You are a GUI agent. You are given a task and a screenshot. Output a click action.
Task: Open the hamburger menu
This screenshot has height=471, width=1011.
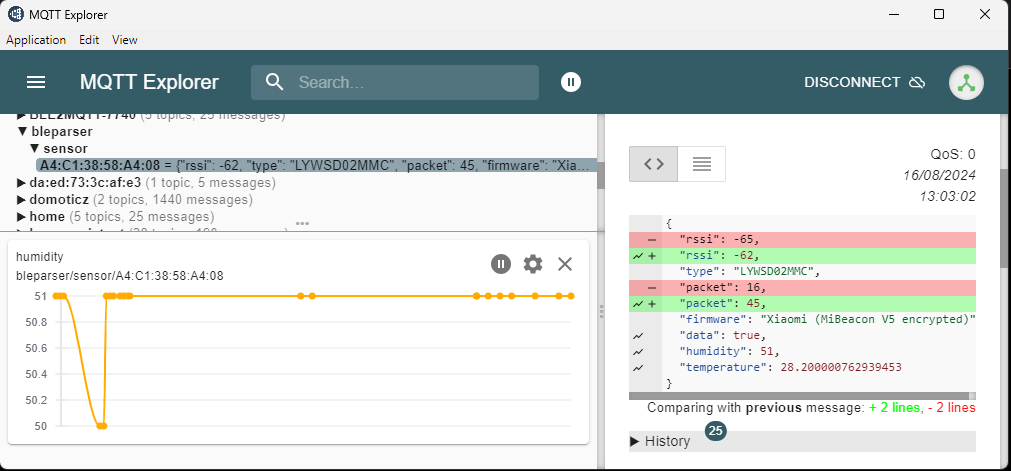[35, 82]
